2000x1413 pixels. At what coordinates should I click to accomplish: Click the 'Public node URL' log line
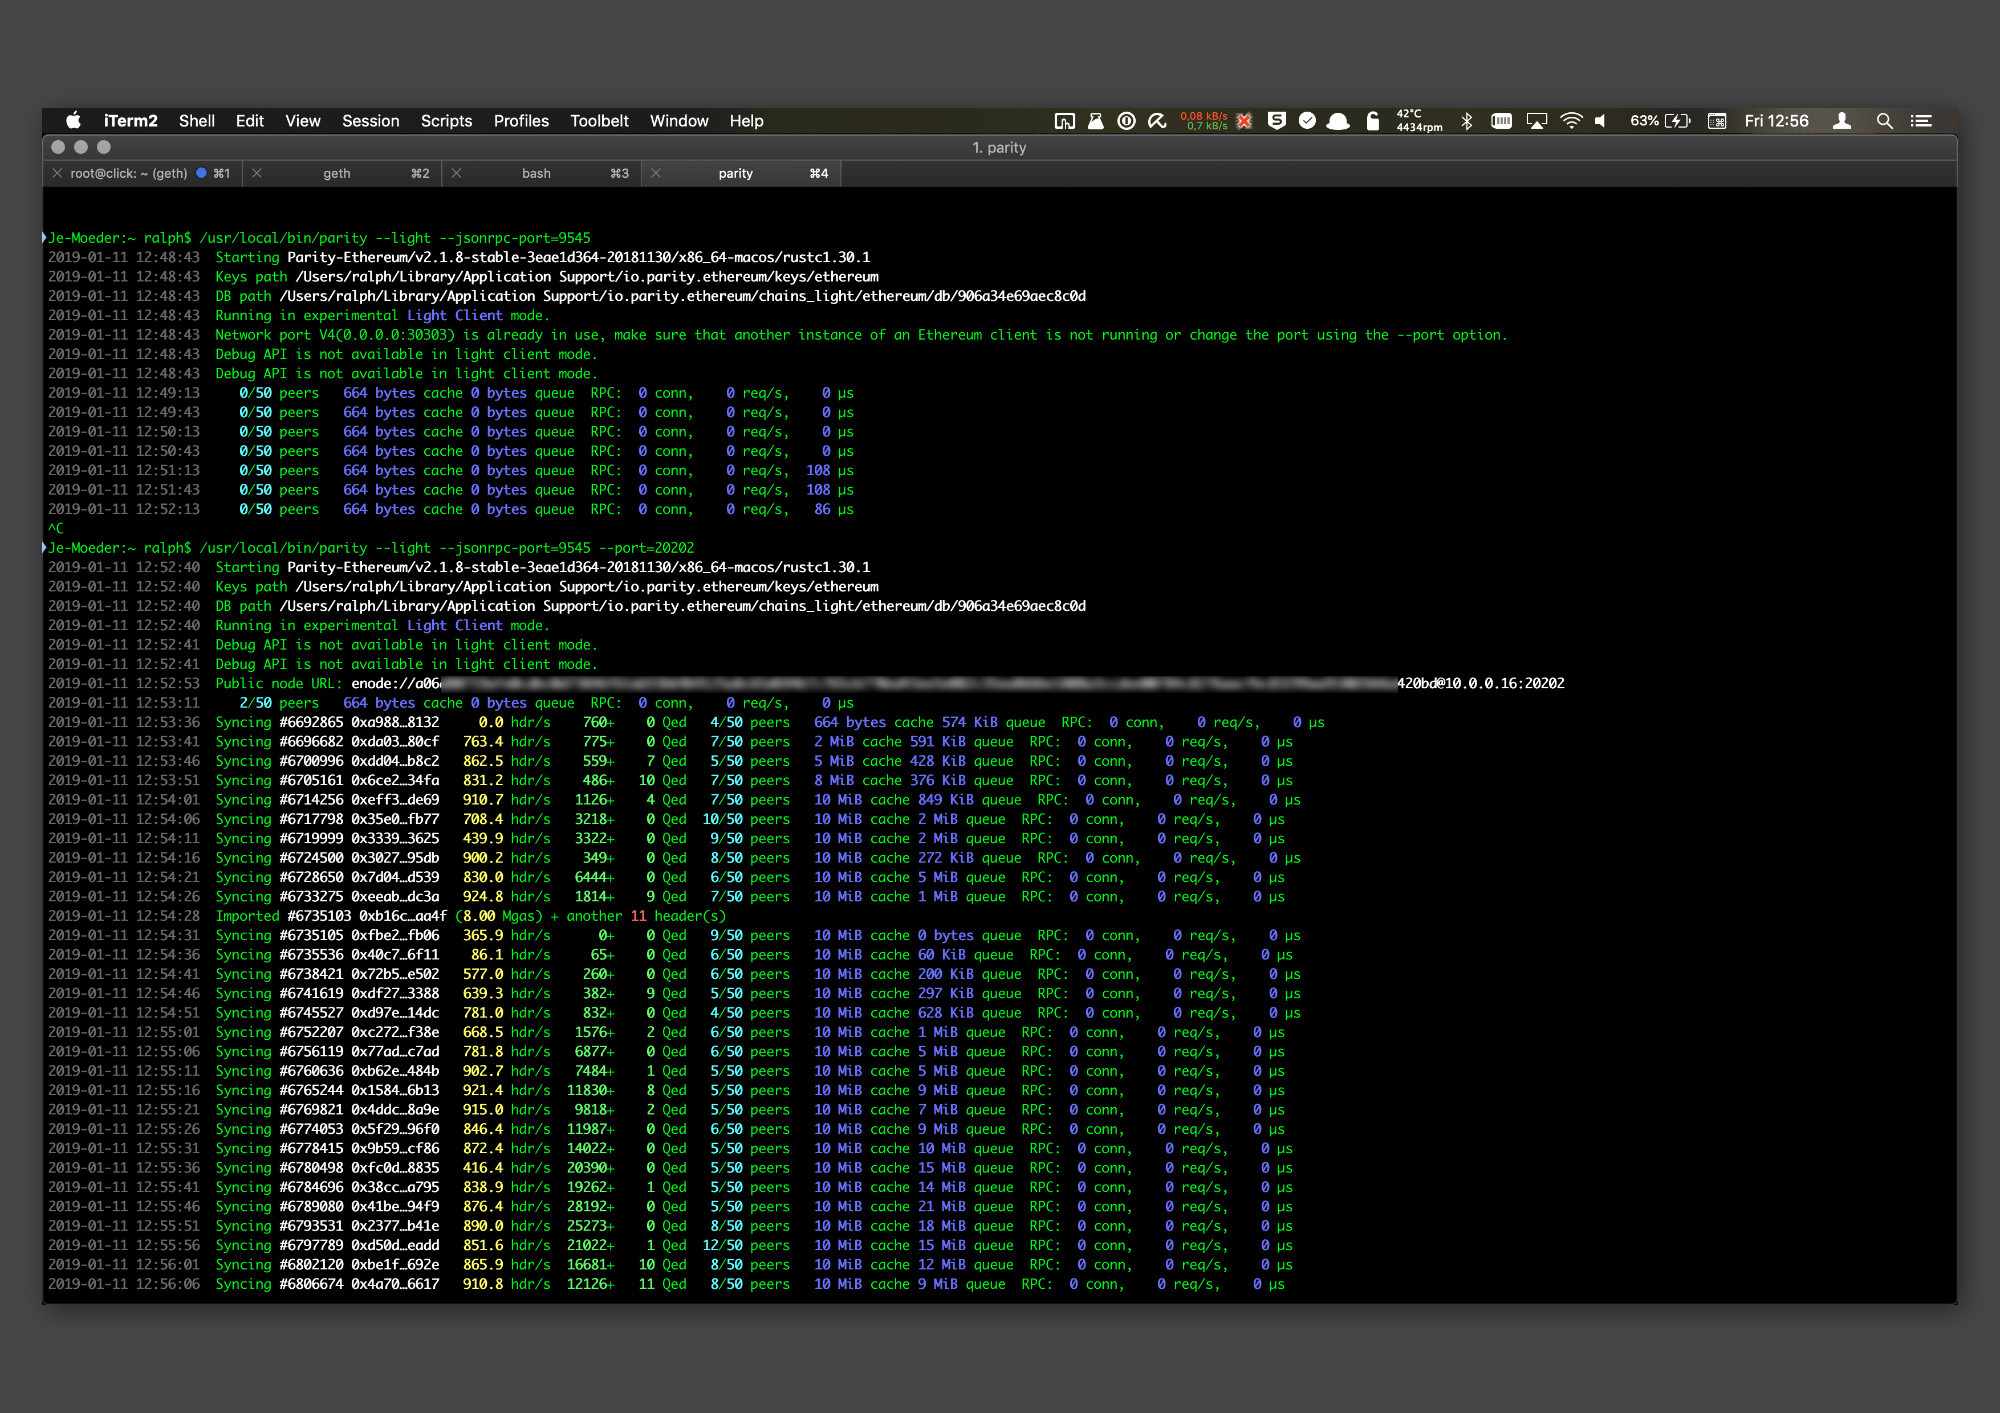pos(806,684)
